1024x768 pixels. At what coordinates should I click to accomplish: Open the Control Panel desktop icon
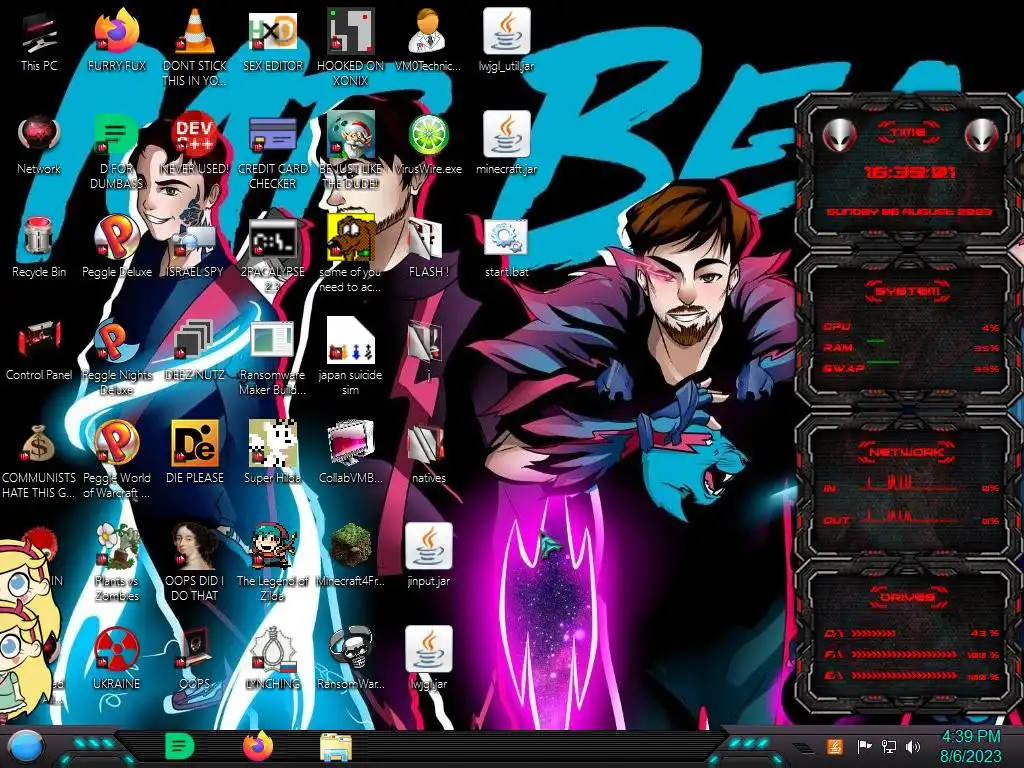39,350
